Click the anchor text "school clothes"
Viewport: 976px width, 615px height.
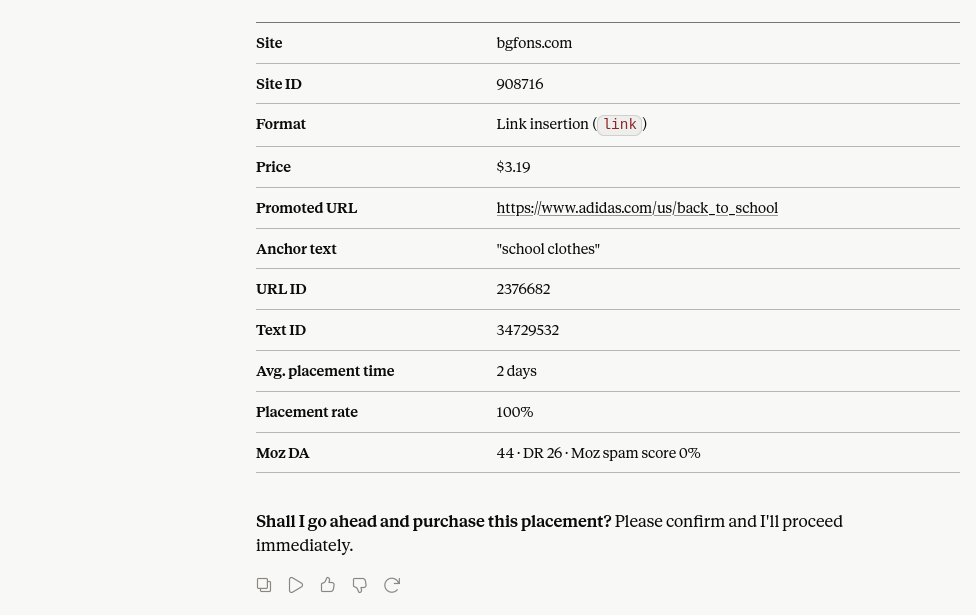click(x=548, y=249)
